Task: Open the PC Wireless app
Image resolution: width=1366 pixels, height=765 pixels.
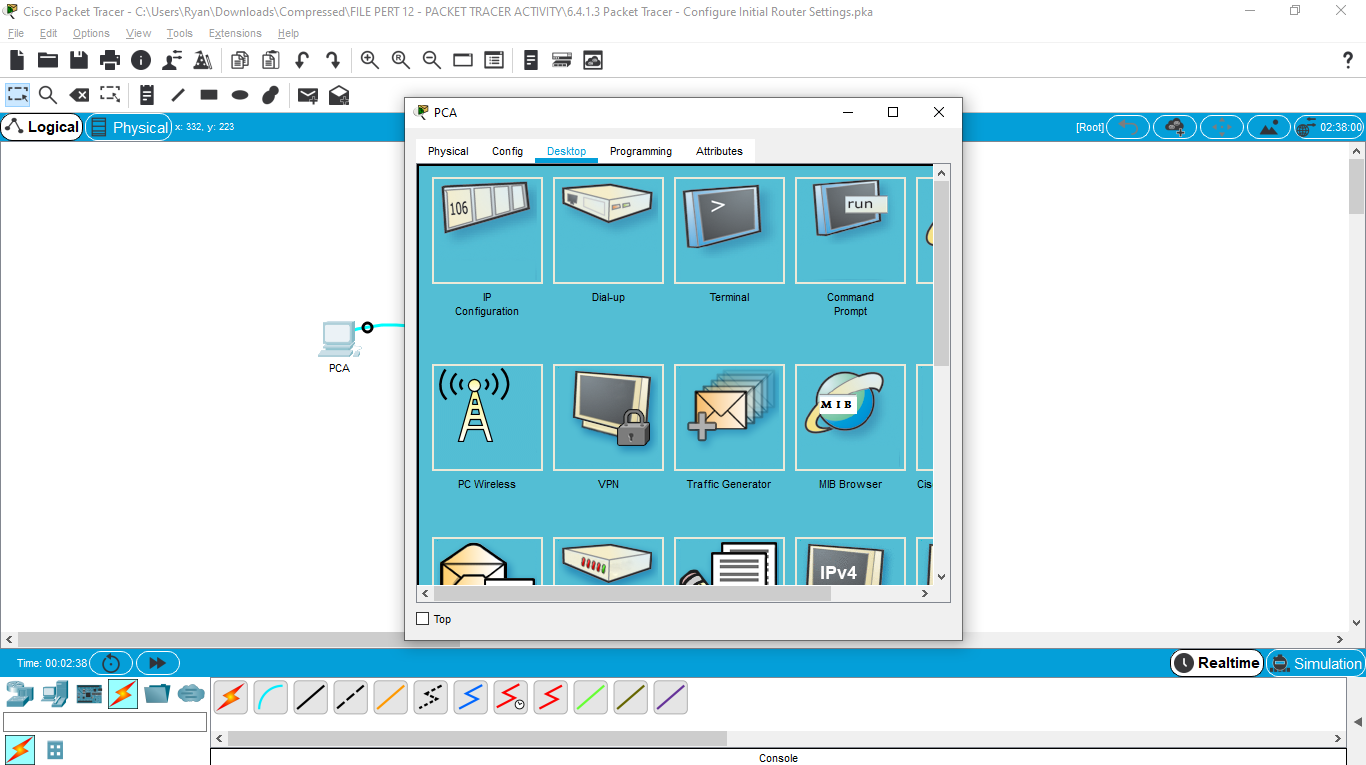Action: click(487, 417)
